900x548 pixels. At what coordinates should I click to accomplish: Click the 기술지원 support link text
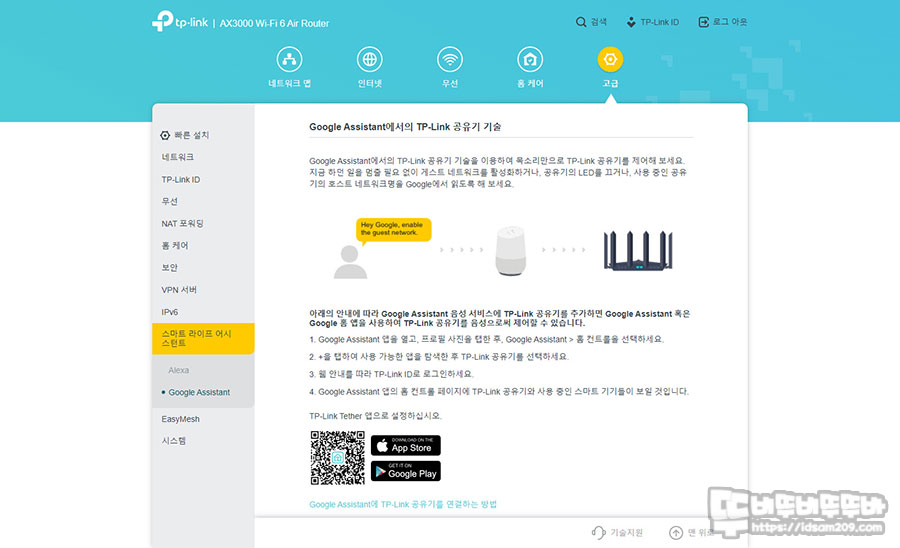click(x=626, y=533)
